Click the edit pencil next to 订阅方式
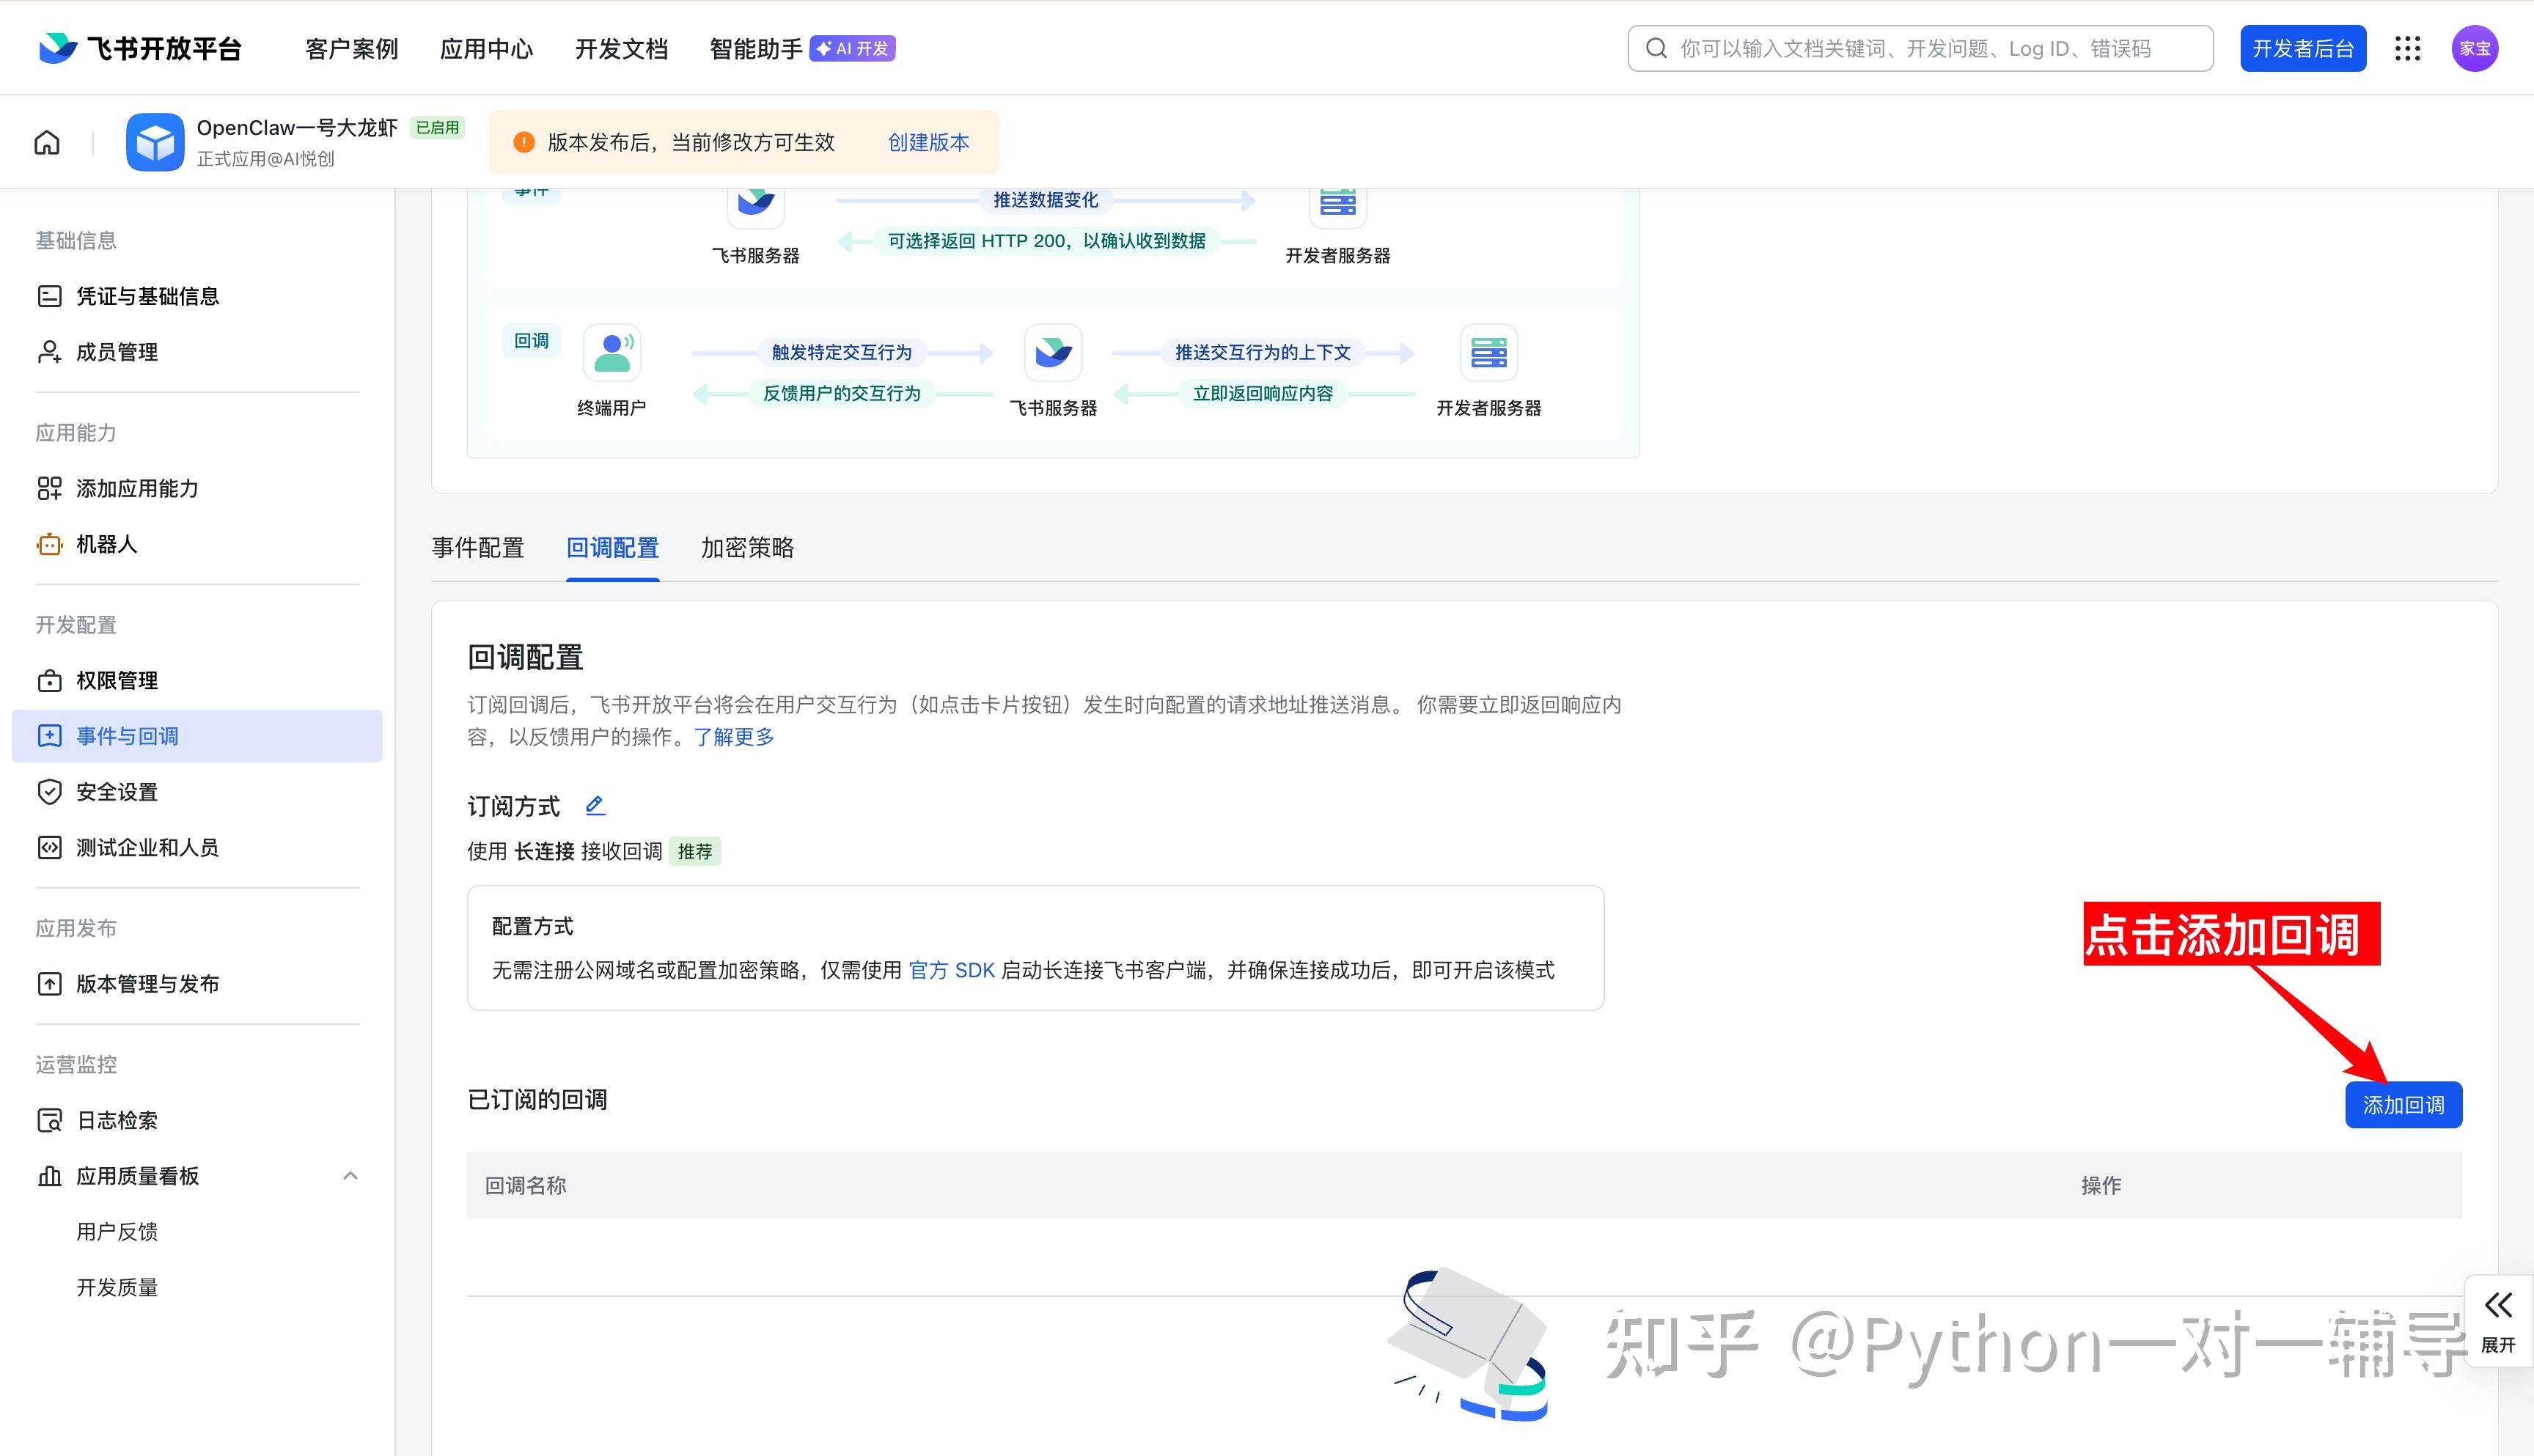 (x=595, y=805)
